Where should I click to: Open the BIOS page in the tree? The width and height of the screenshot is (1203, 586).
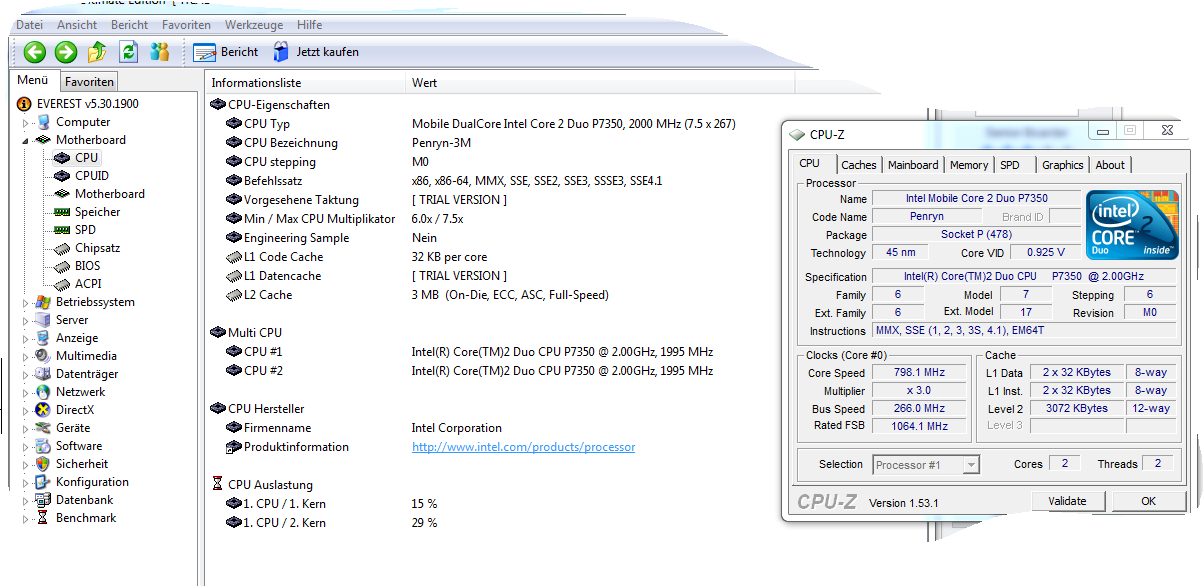88,266
